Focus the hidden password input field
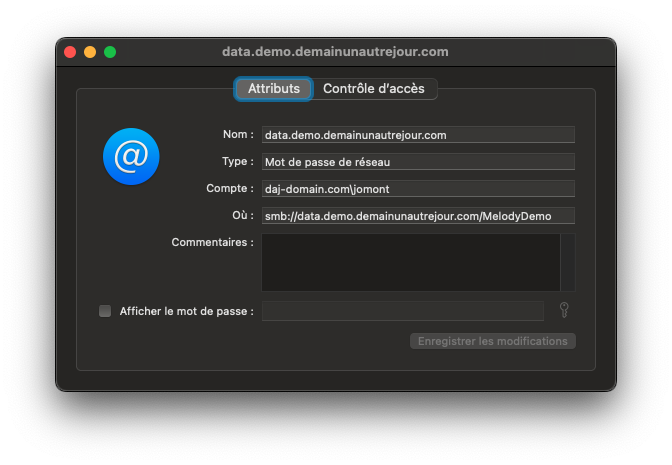This screenshot has height=465, width=672. point(402,311)
